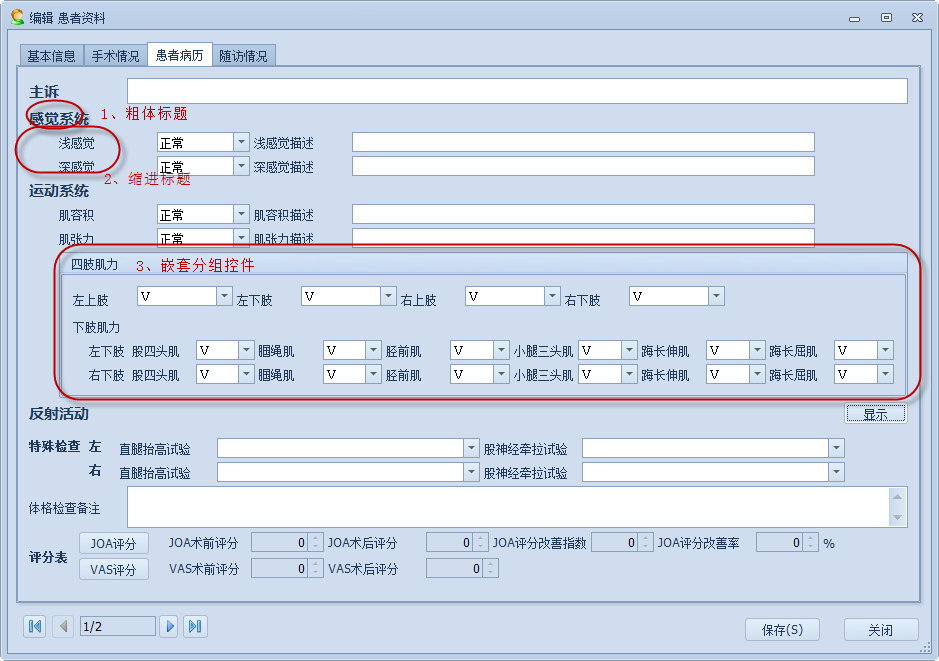
Task: Go to last record navigation icon
Action: click(x=195, y=626)
